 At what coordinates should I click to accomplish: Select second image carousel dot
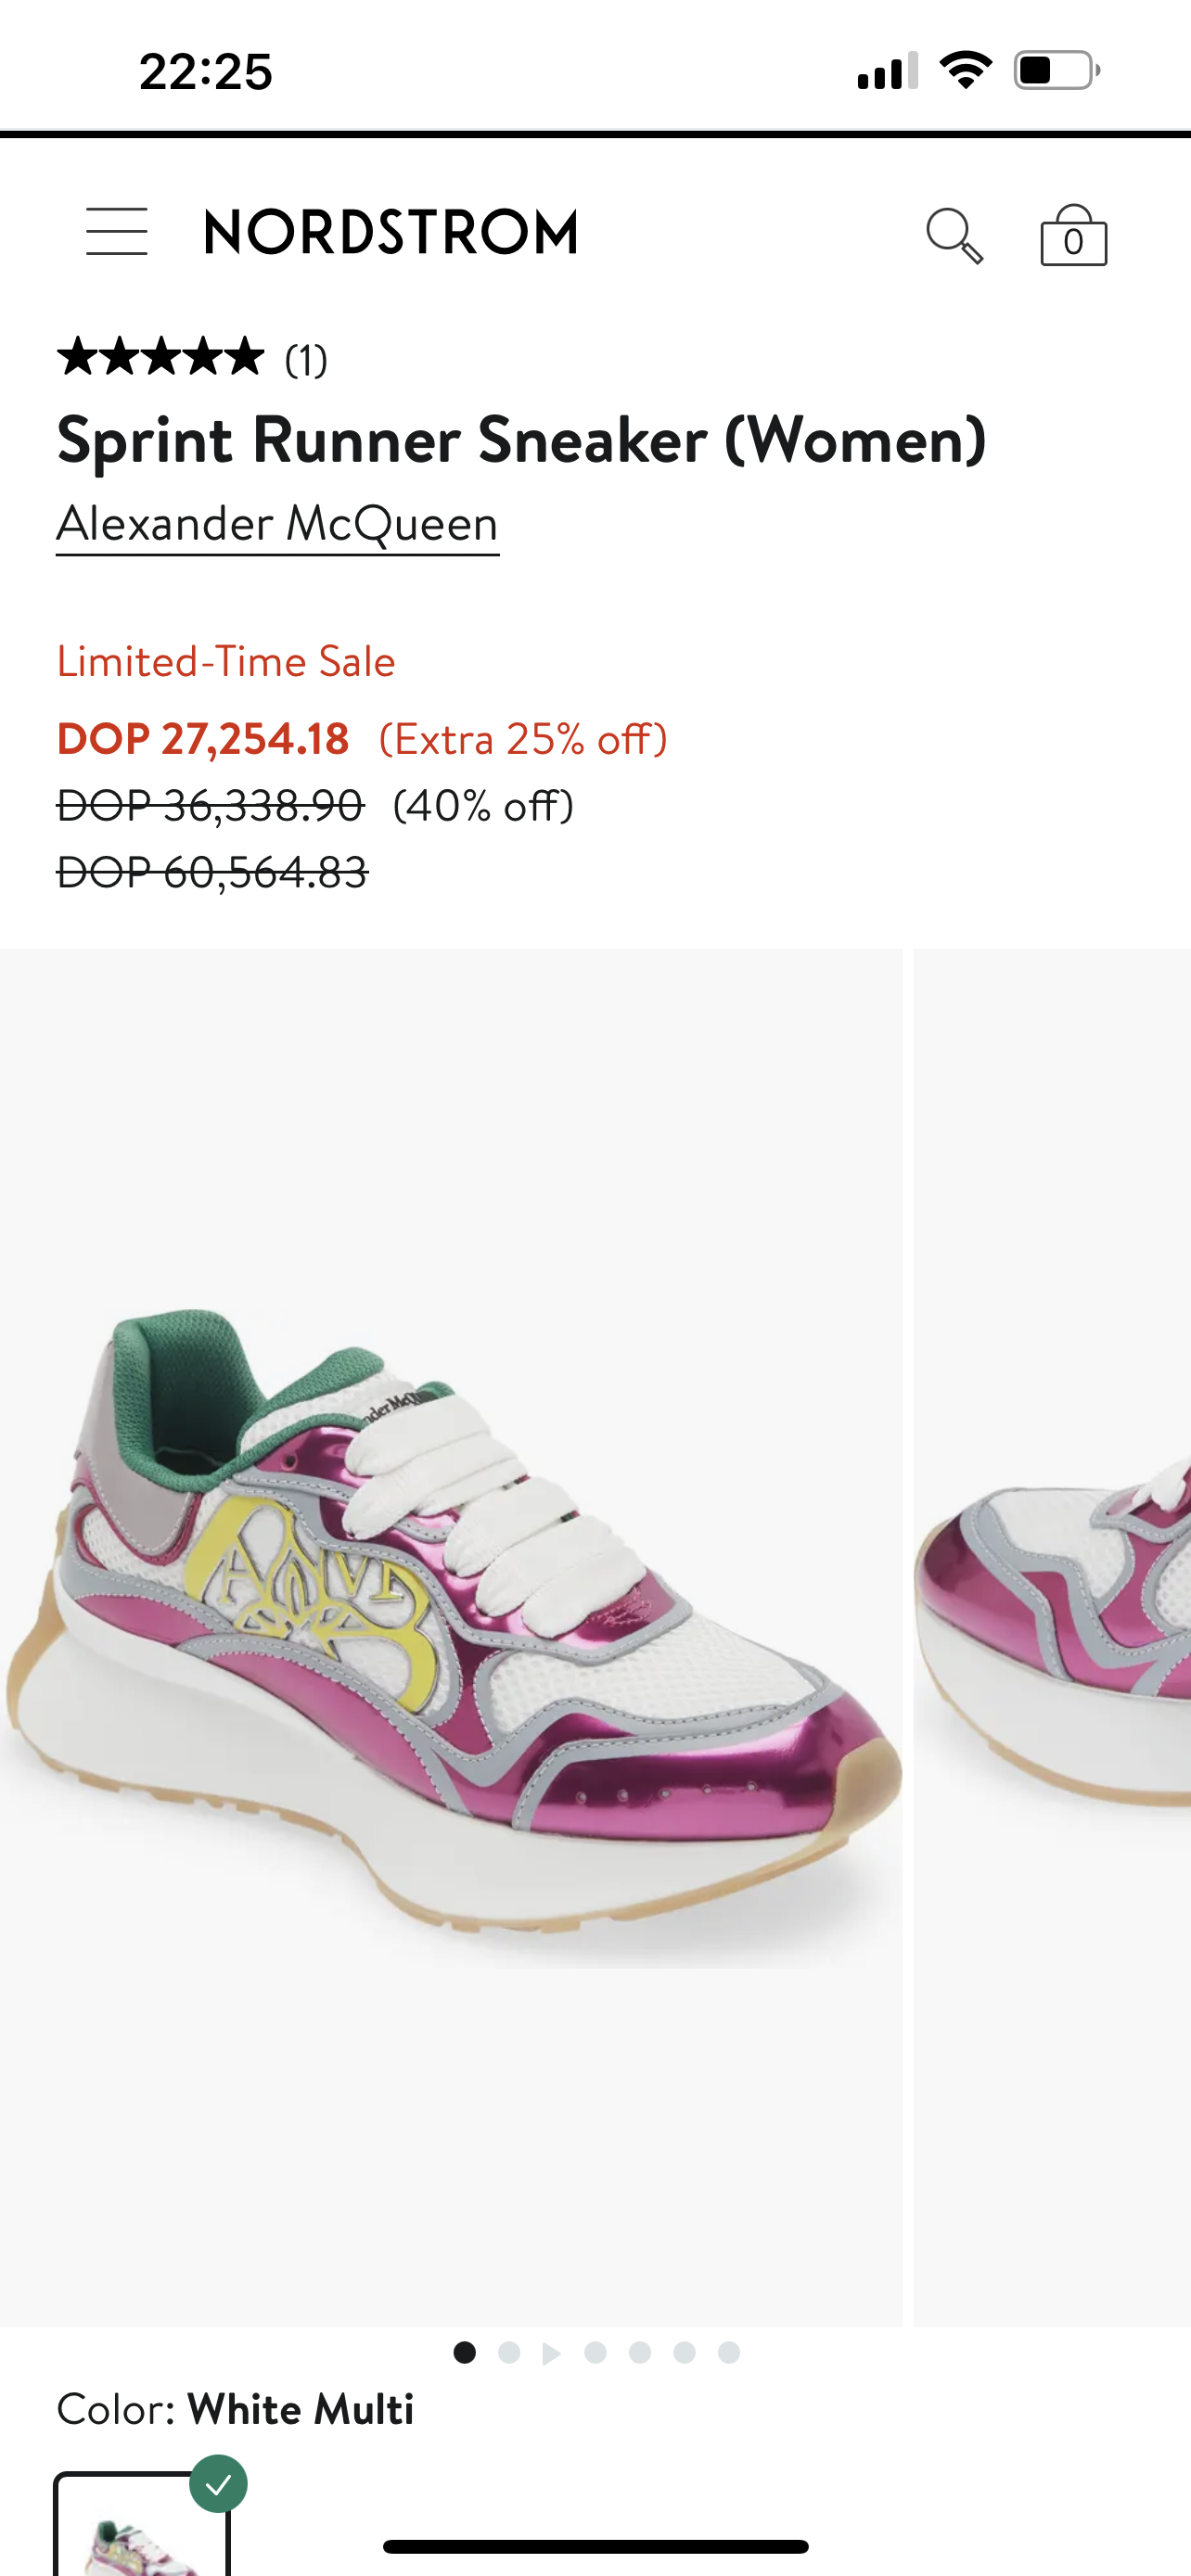[x=509, y=2352]
